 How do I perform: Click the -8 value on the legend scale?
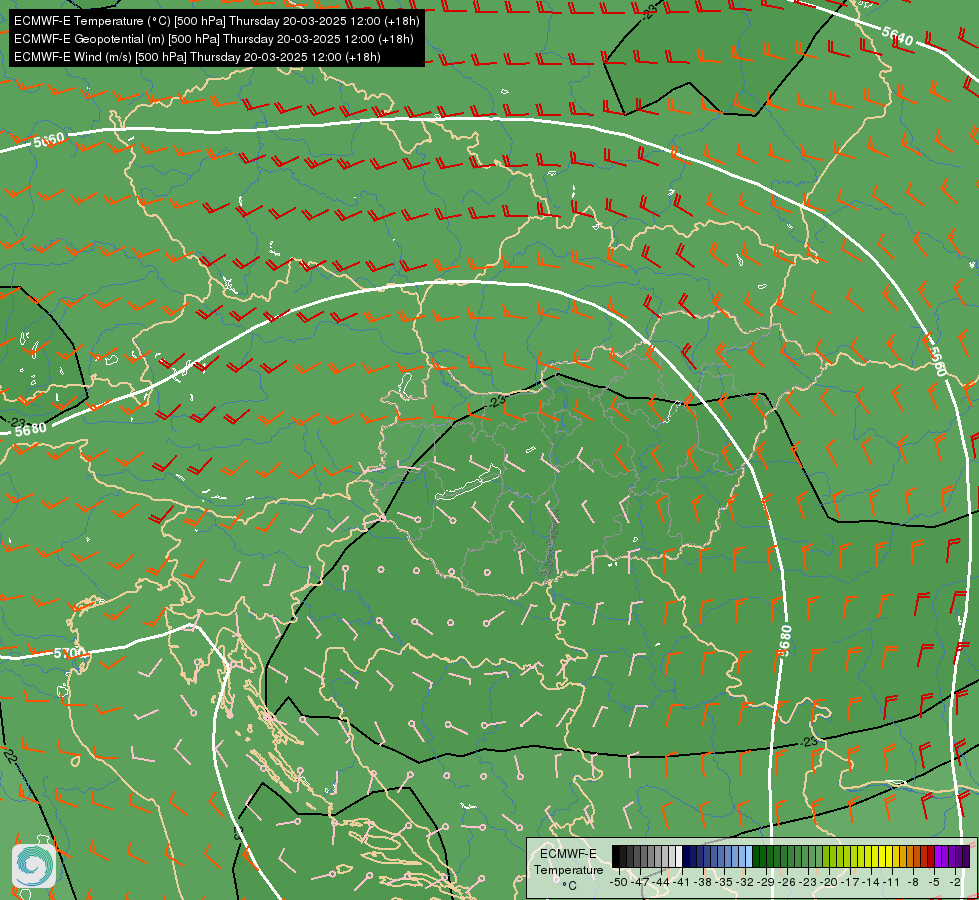pos(913,882)
